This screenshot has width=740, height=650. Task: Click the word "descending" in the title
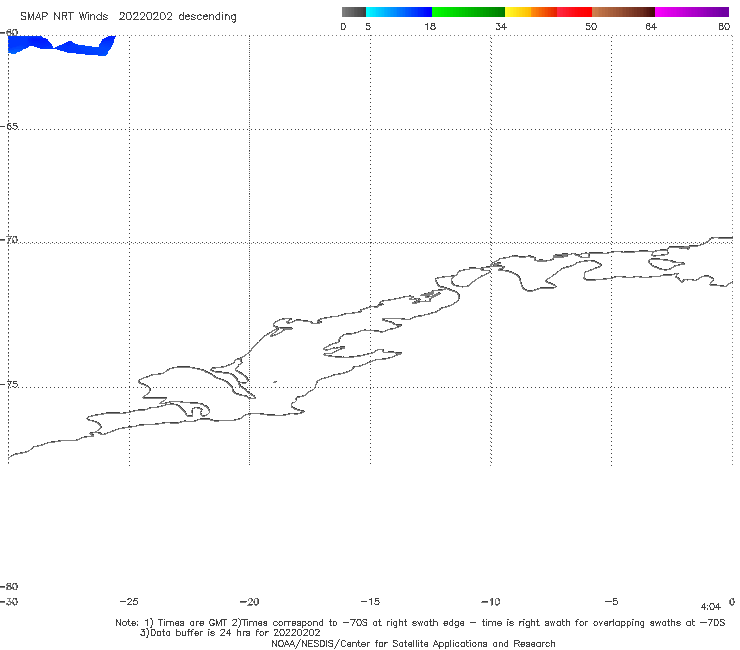(208, 17)
